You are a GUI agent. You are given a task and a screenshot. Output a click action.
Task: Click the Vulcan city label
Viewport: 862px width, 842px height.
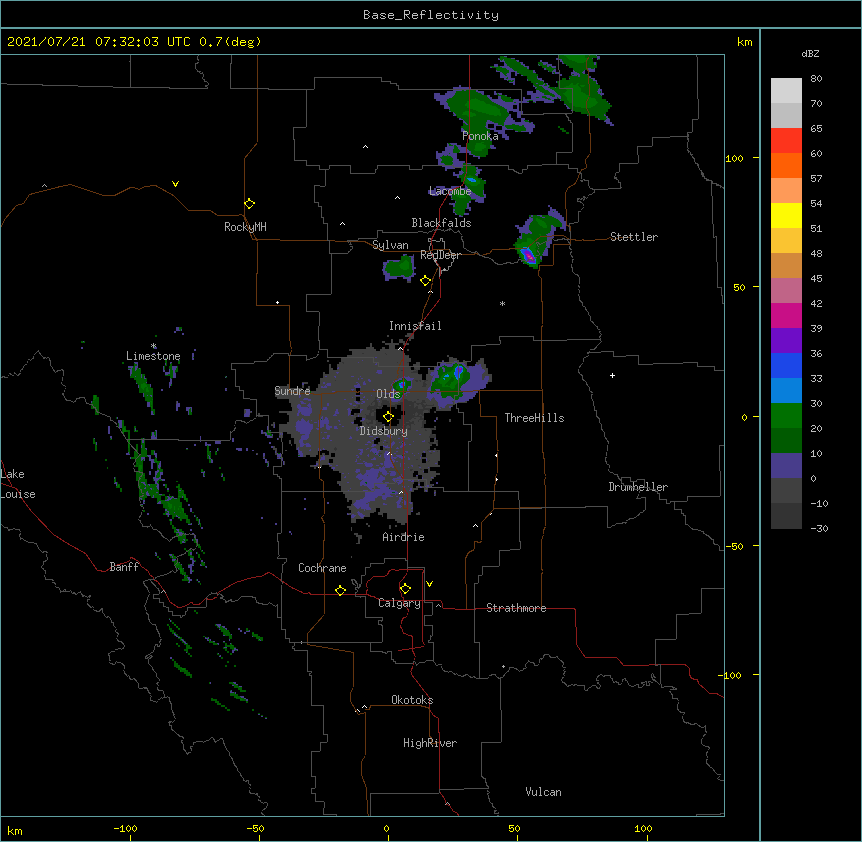click(x=543, y=792)
